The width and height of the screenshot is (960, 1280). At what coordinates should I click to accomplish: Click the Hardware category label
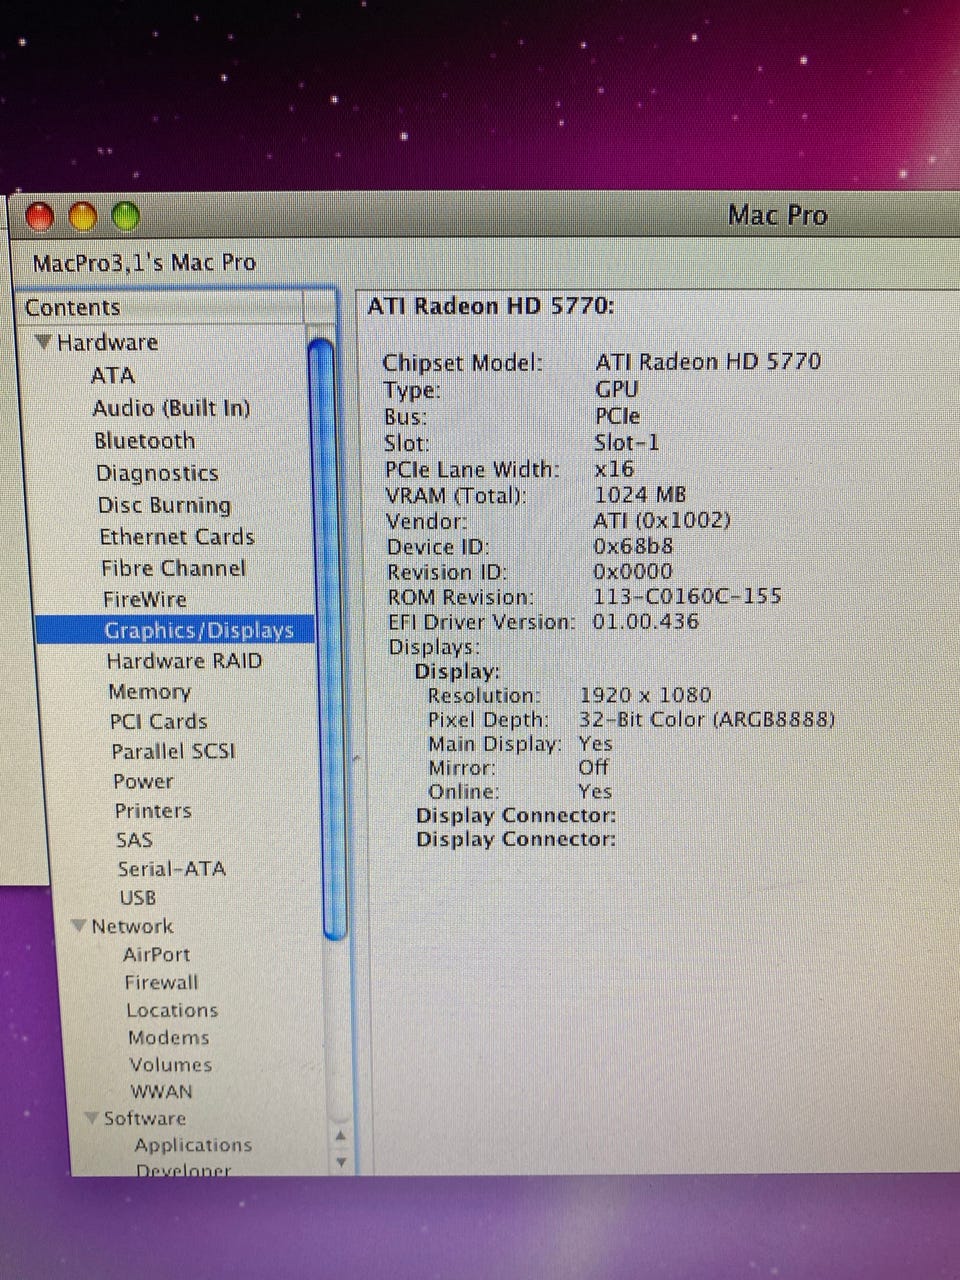(x=107, y=342)
